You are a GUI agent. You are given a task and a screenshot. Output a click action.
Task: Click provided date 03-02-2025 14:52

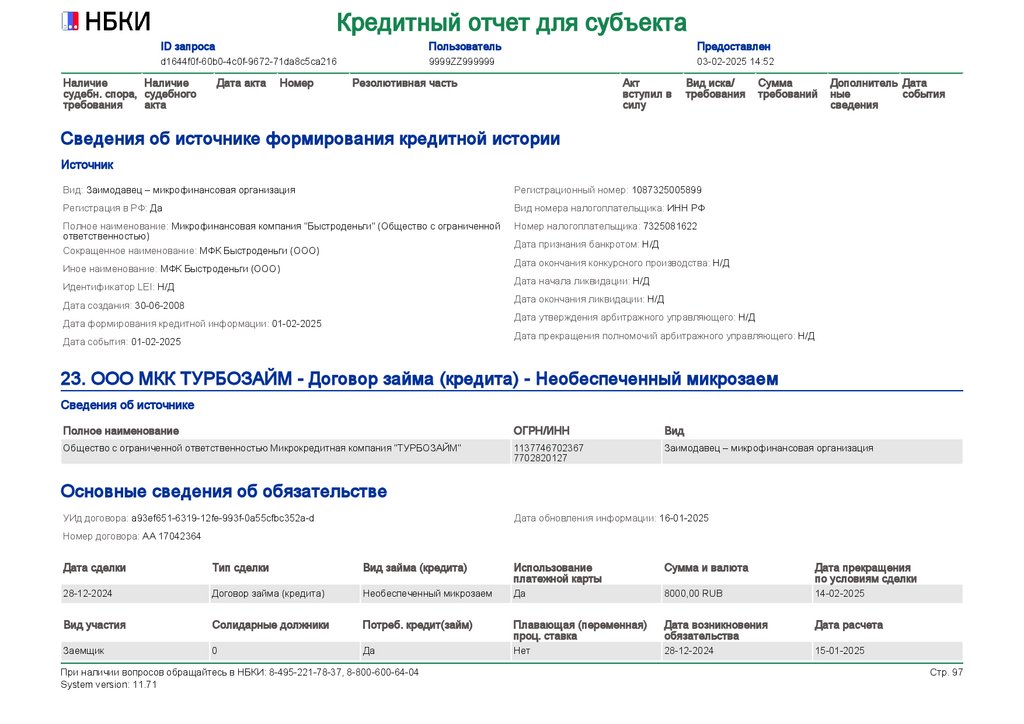735,61
